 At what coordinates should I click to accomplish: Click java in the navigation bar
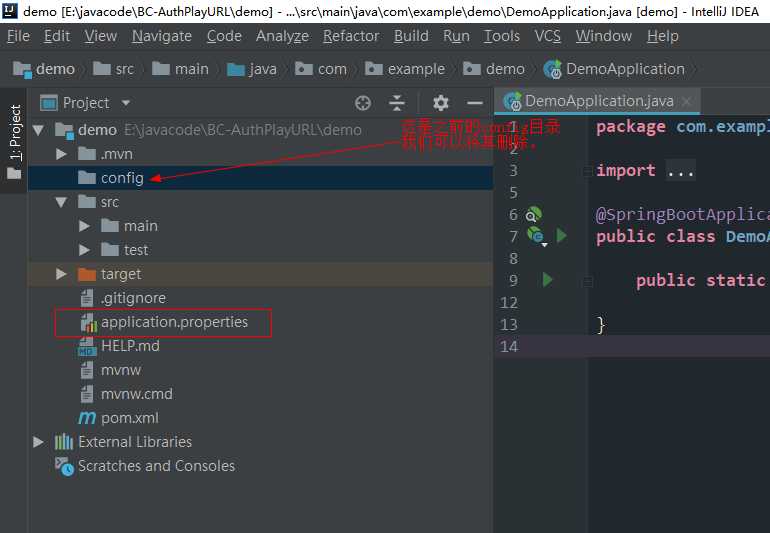252,69
